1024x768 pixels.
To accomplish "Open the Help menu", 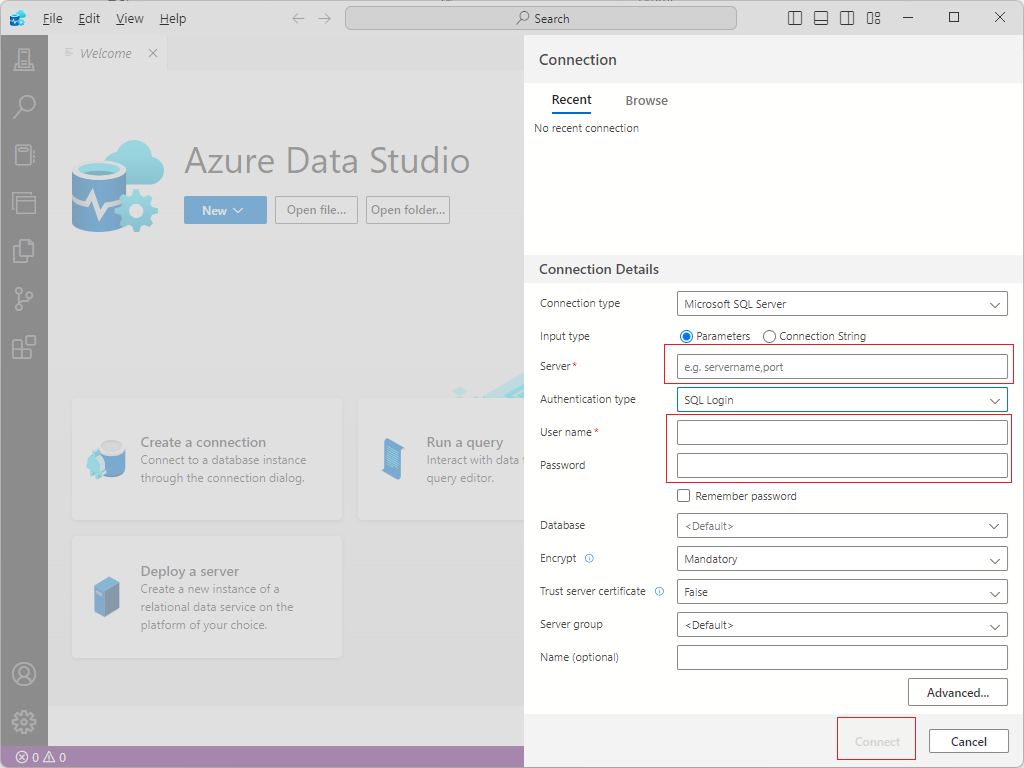I will click(x=172, y=18).
